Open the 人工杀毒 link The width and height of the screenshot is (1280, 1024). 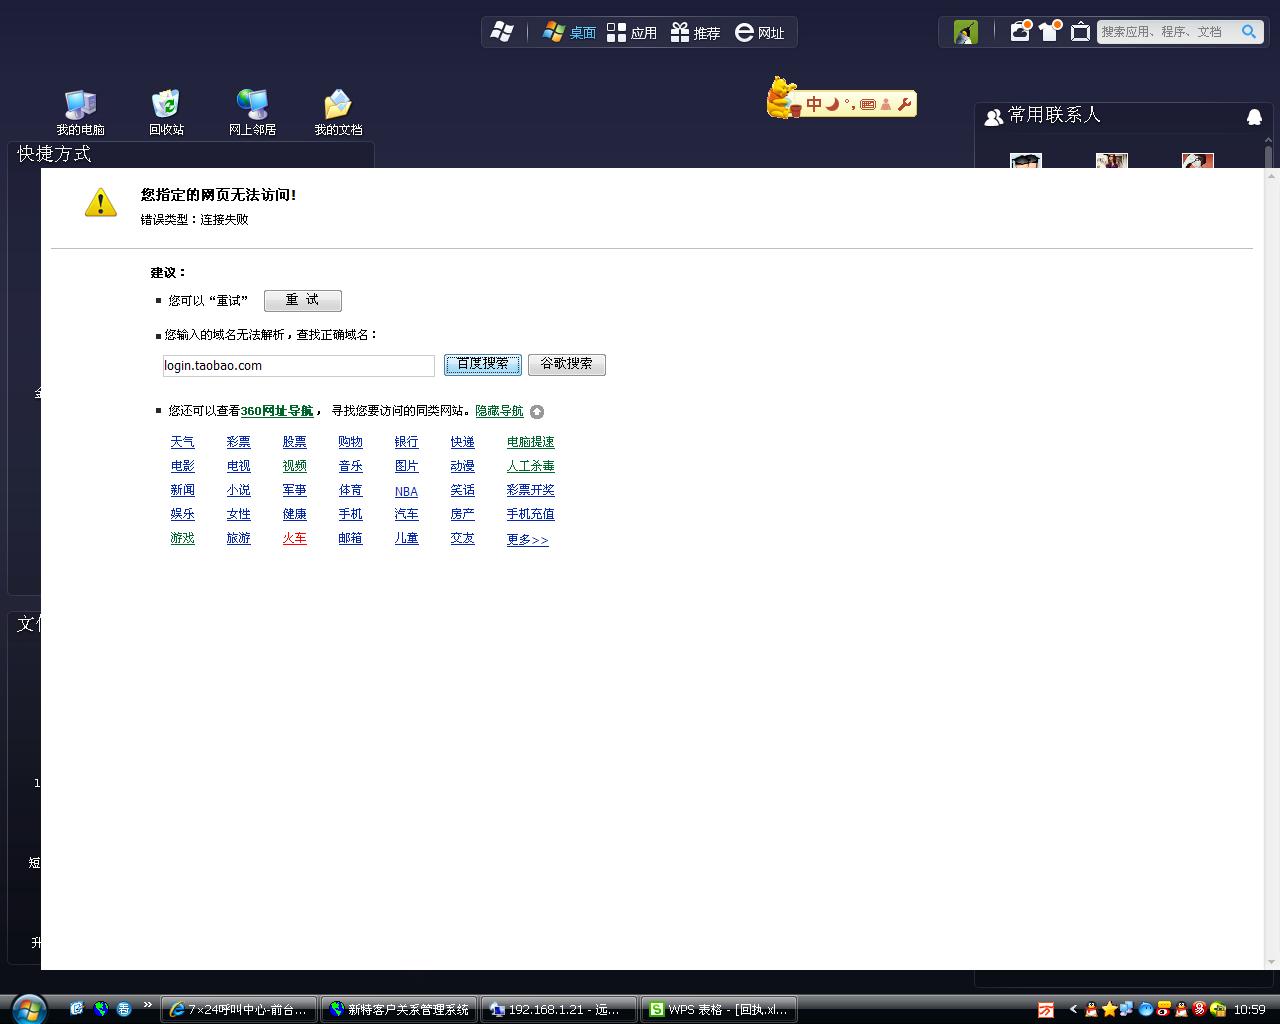tap(531, 466)
